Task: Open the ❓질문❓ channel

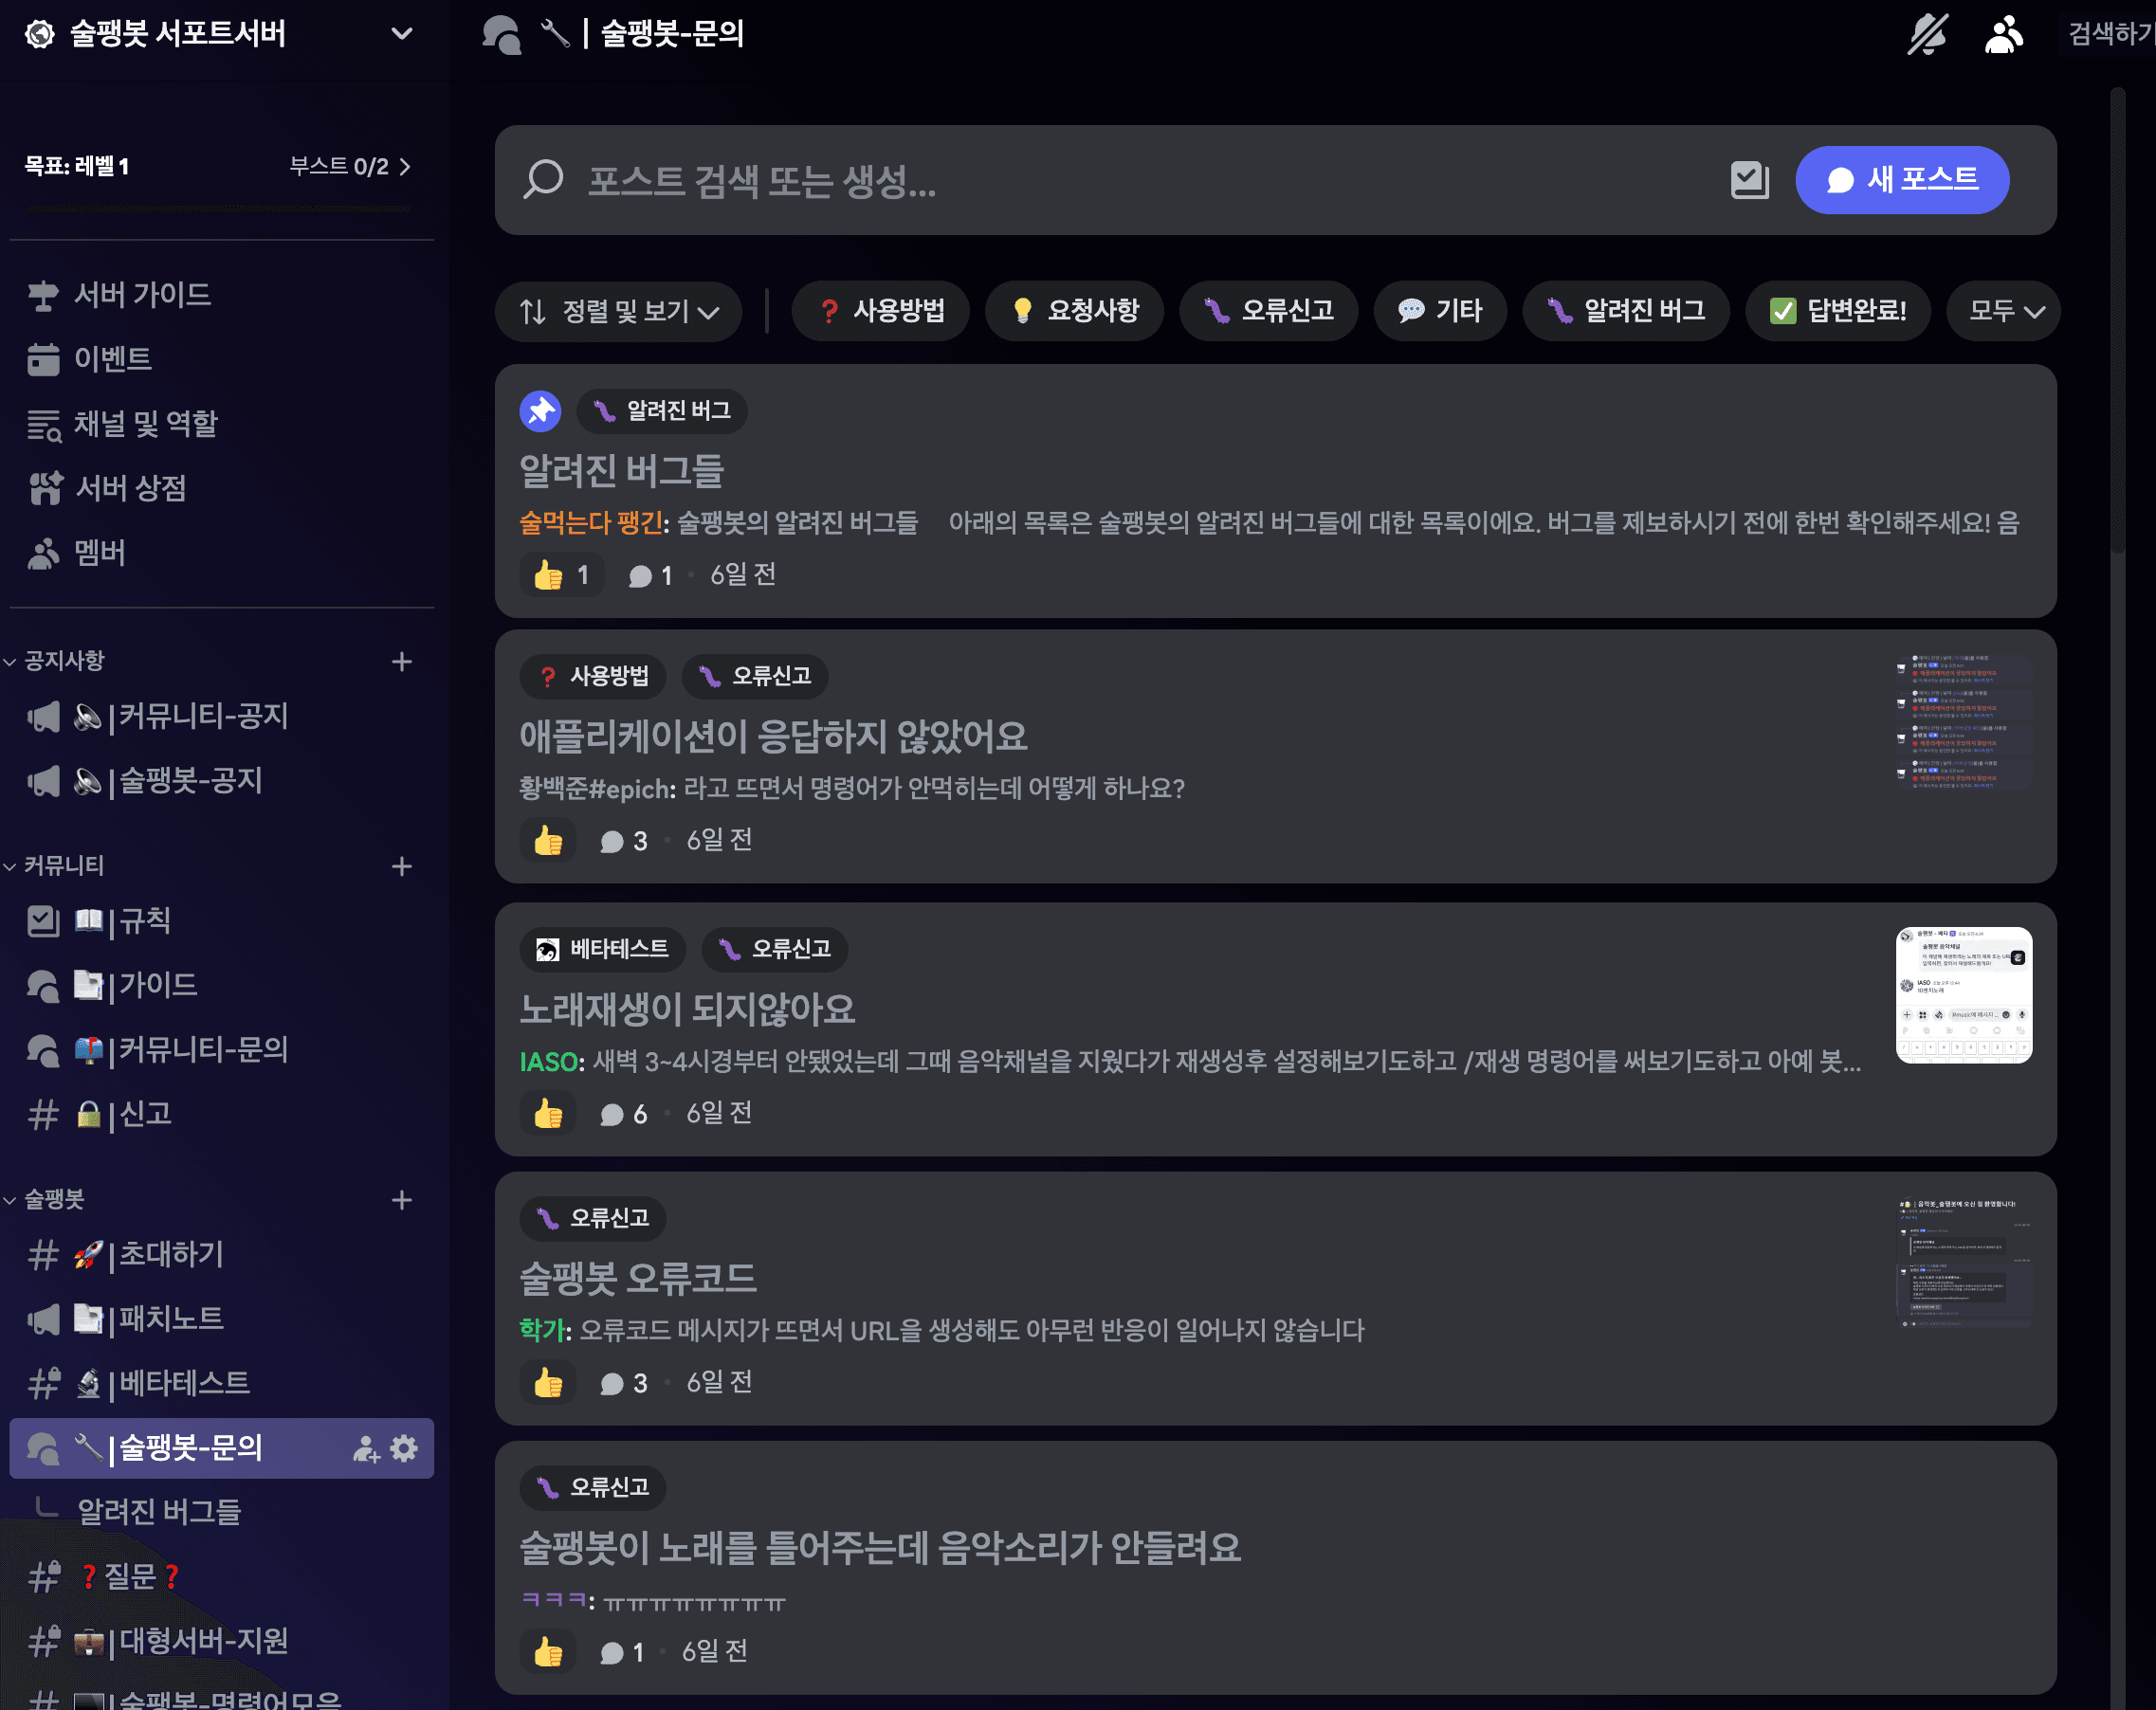Action: tap(220, 1577)
